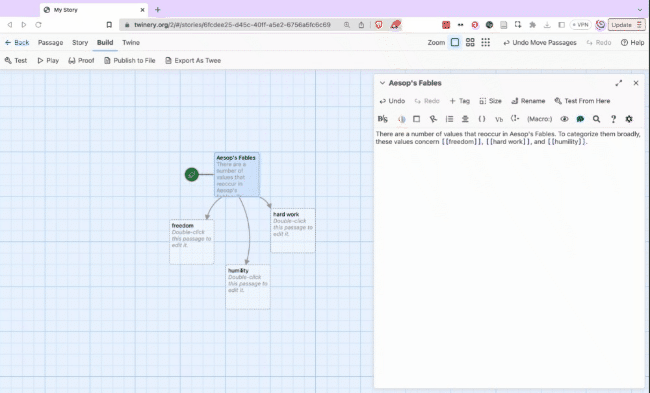Go Back to the story library
The height and width of the screenshot is (393, 650).
point(17,42)
